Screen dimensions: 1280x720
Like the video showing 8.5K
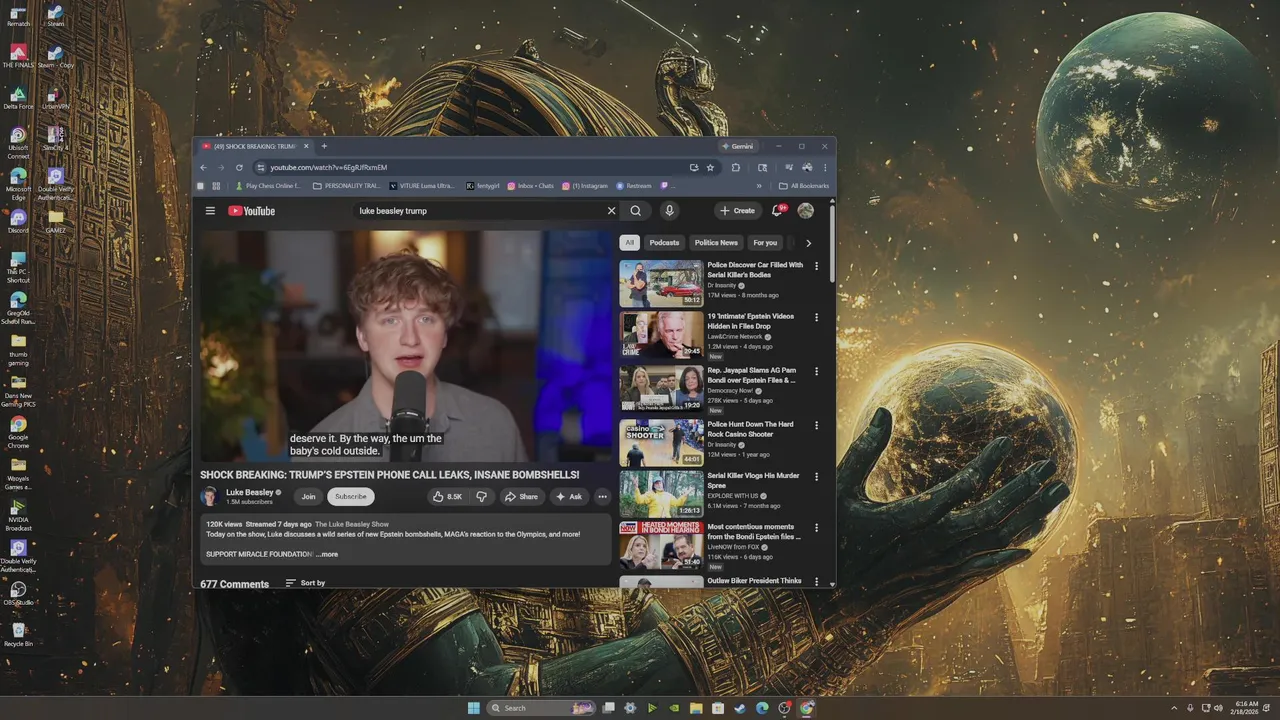[x=448, y=497]
